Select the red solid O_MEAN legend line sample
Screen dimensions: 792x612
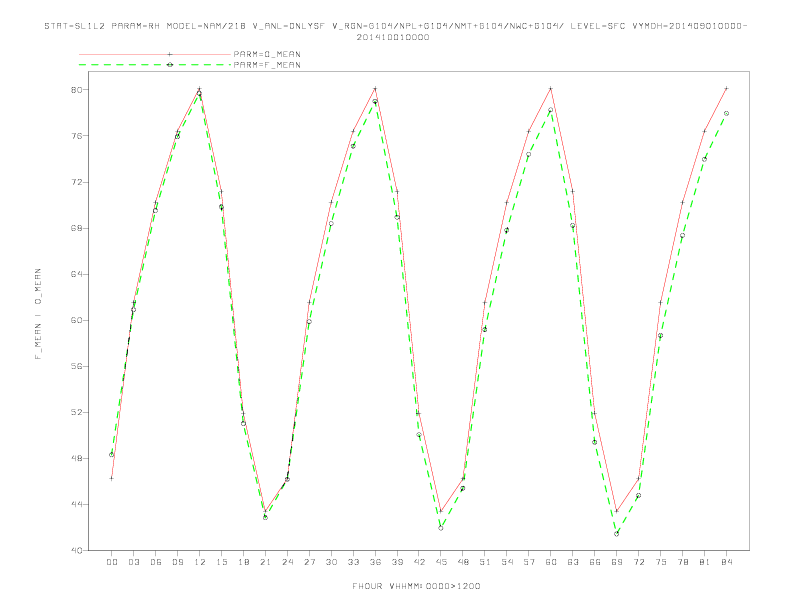click(x=155, y=54)
